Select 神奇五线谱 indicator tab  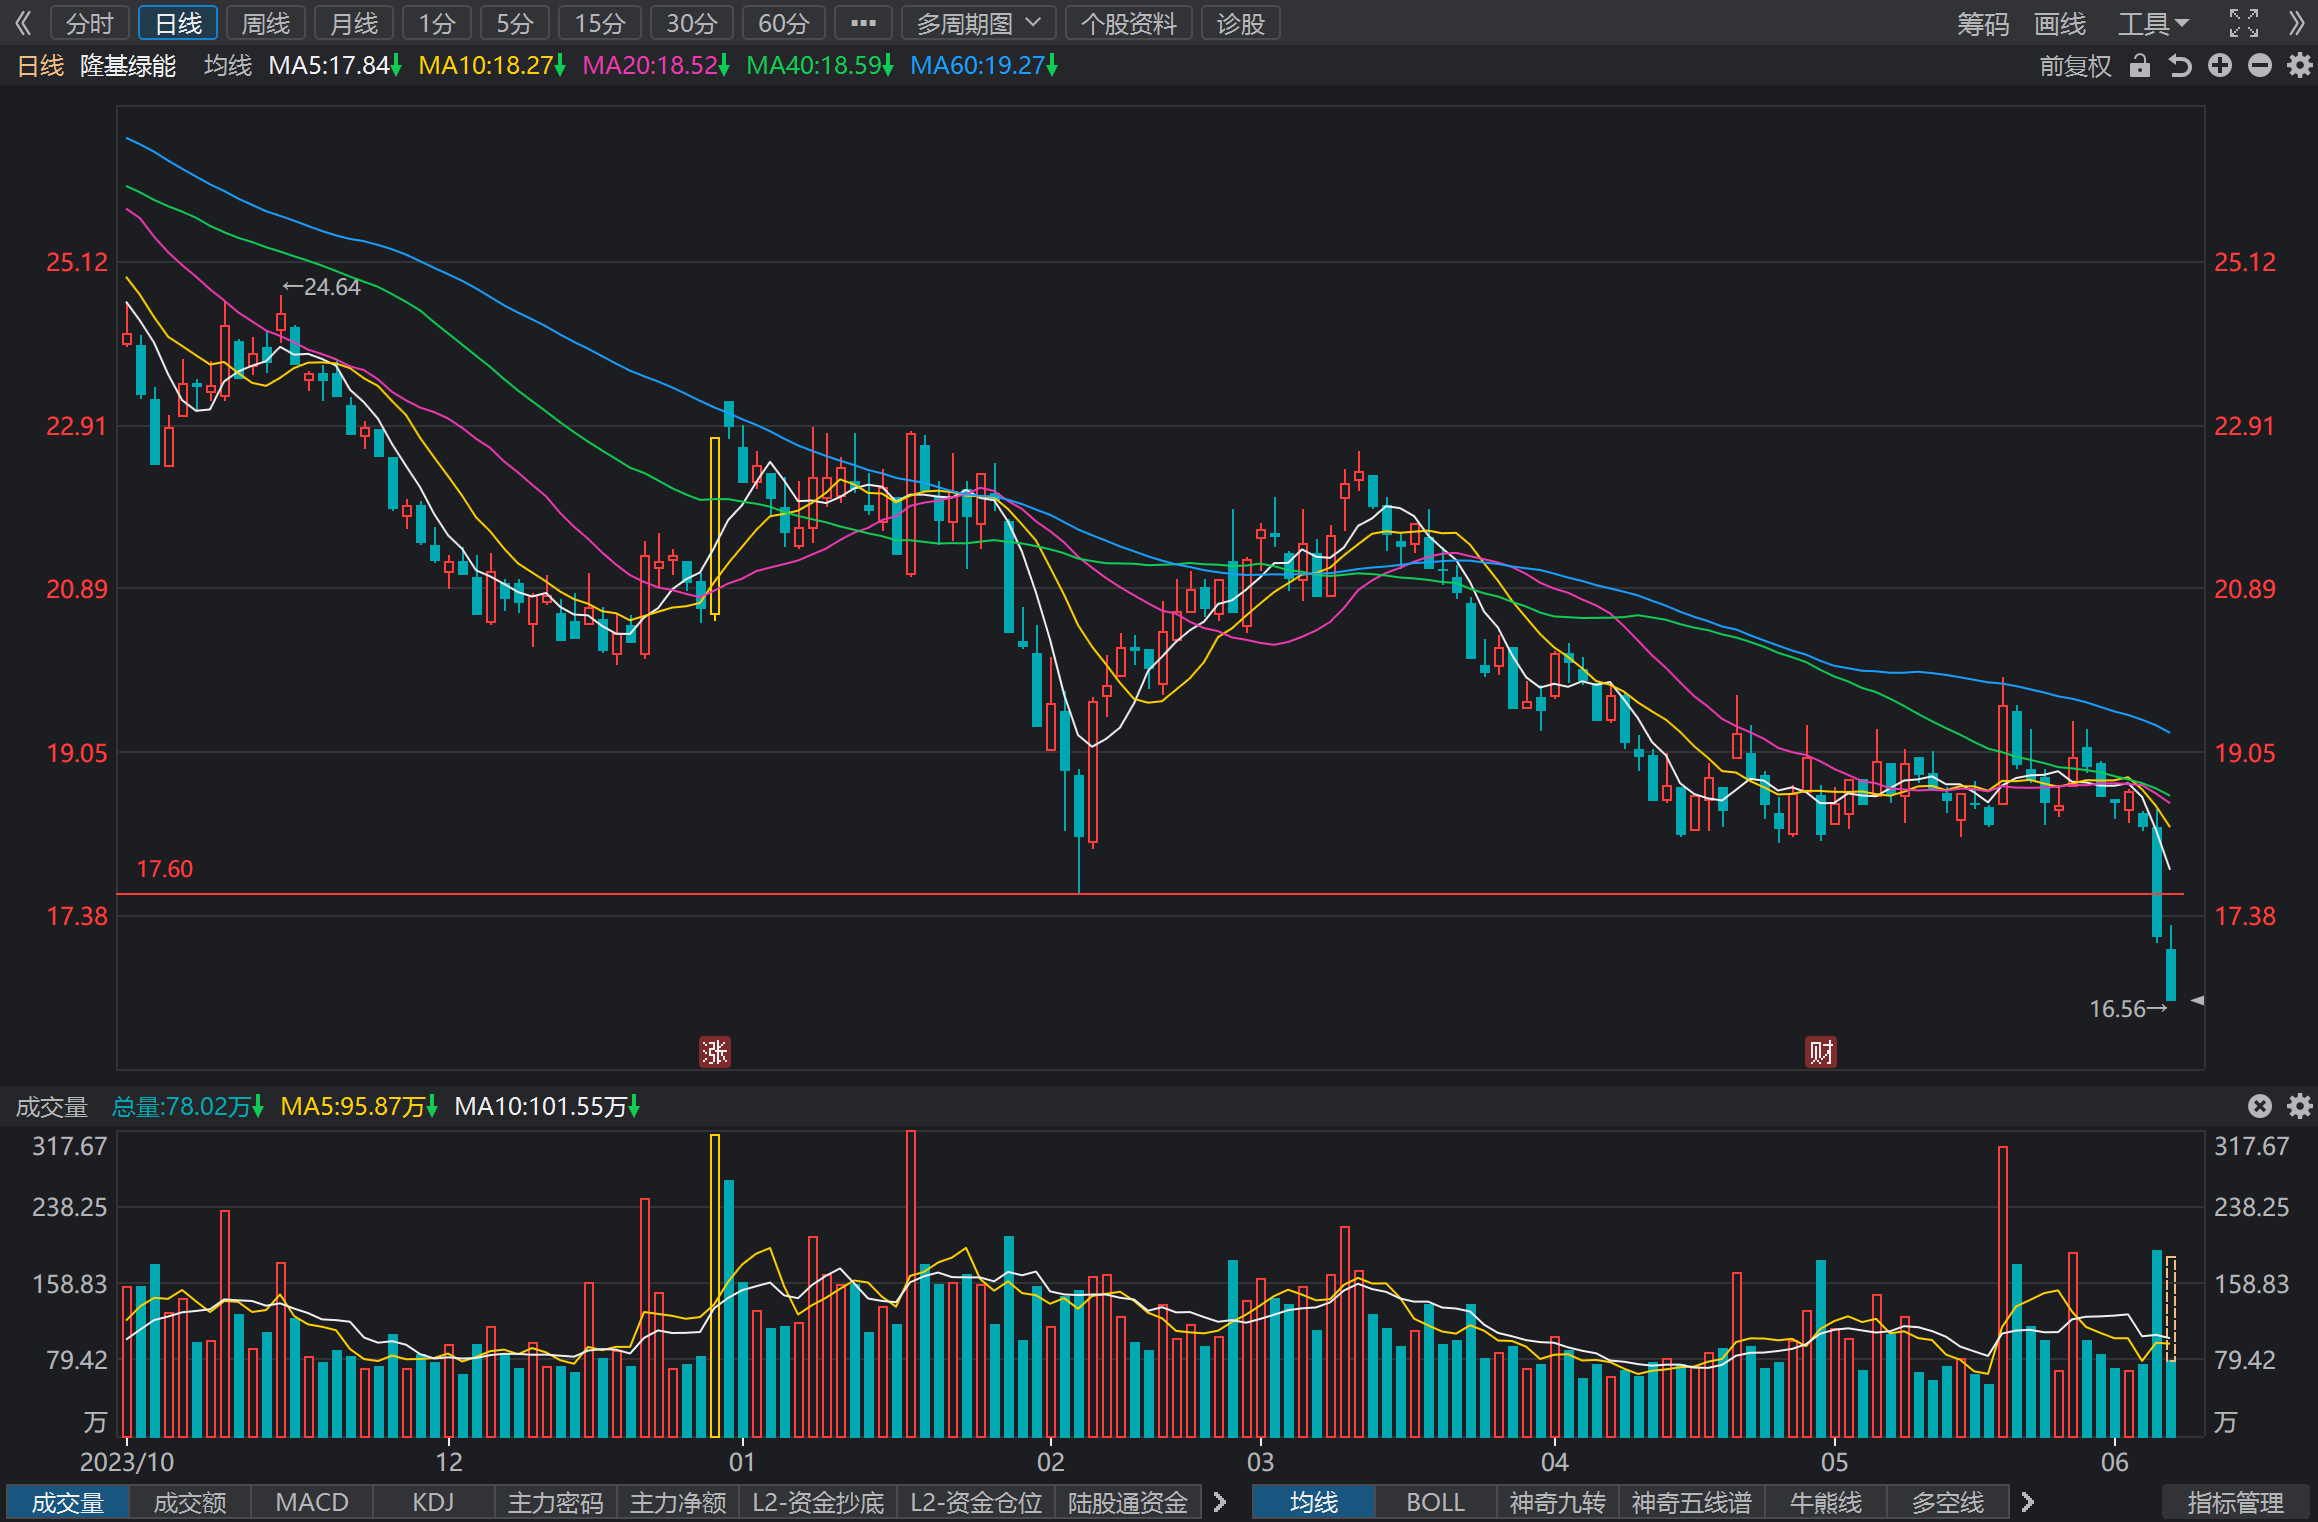[1692, 1502]
